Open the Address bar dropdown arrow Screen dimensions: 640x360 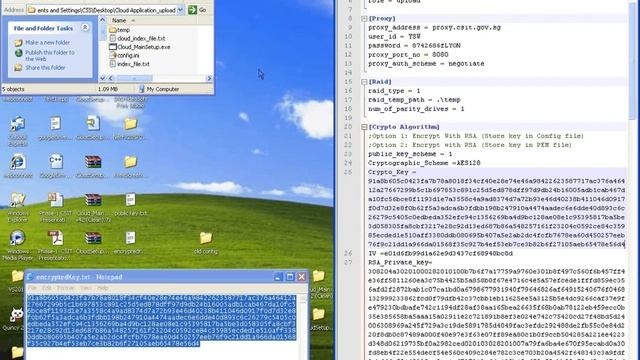[x=180, y=10]
